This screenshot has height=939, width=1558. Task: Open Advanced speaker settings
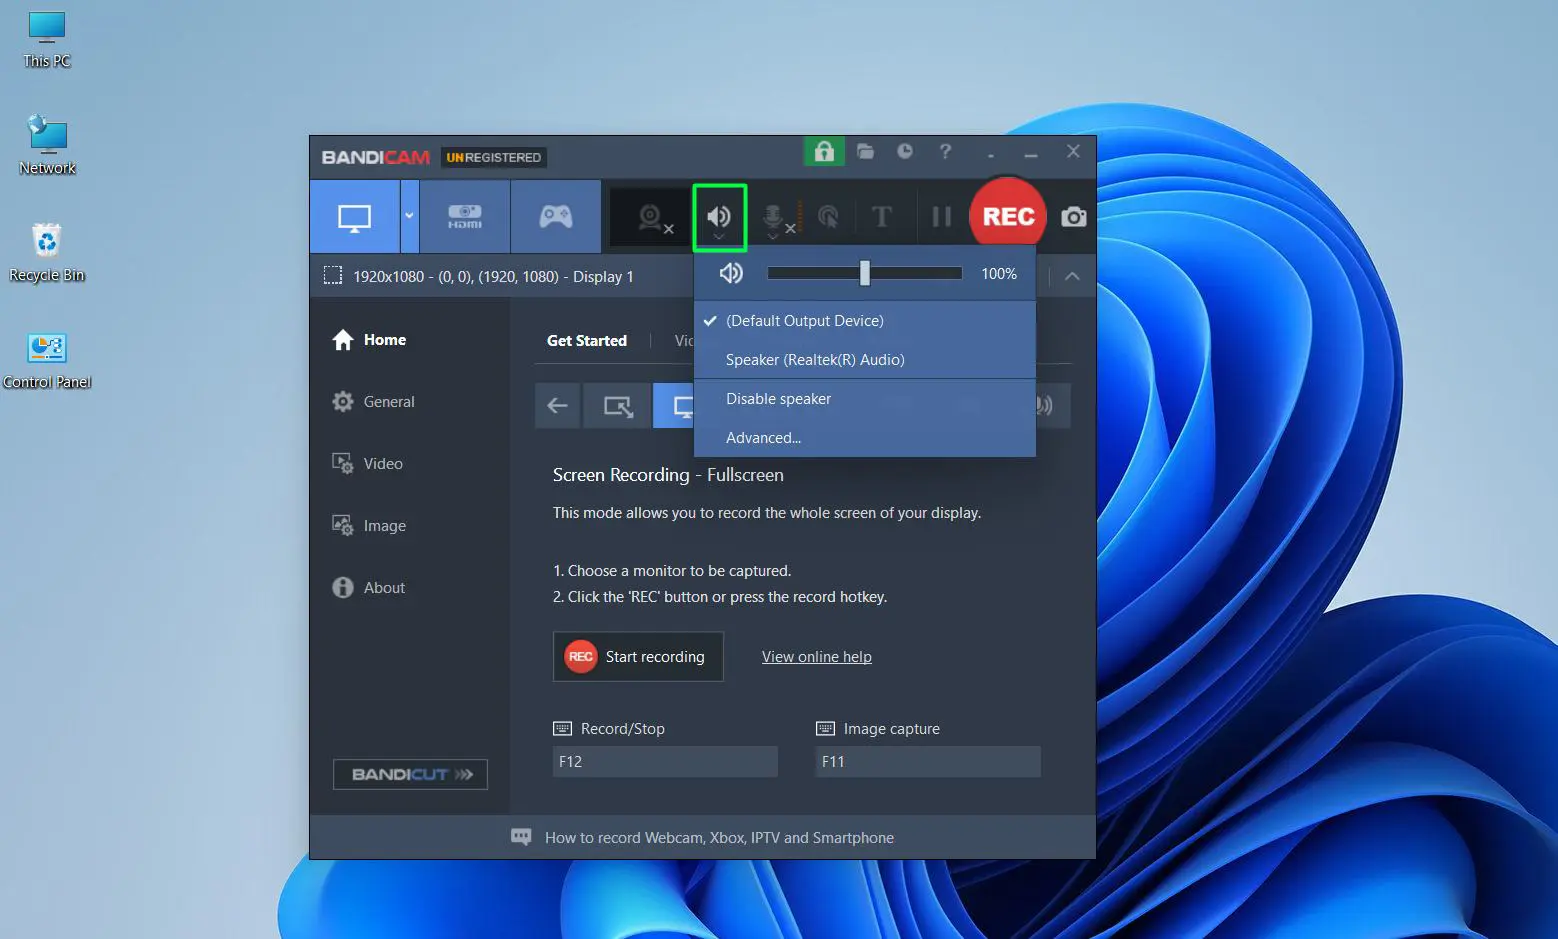762,437
